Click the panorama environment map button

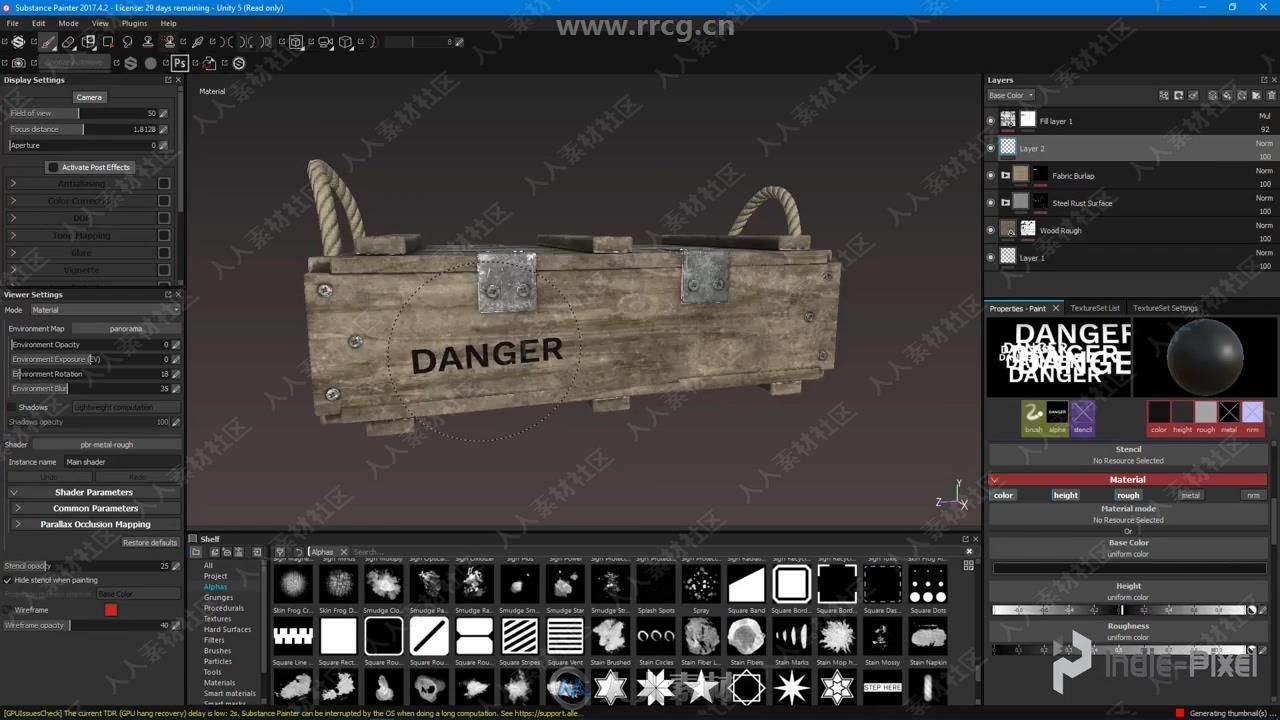click(x=126, y=328)
